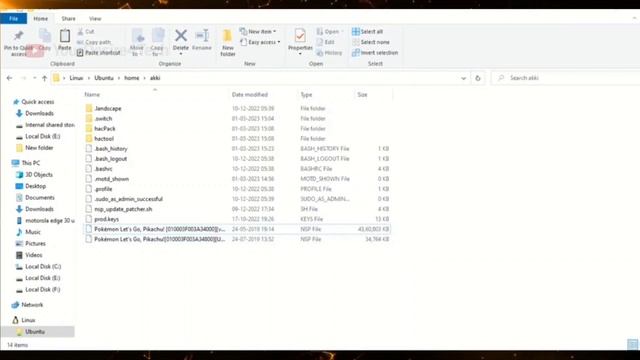Open the Easy access dropdown
This screenshot has height=360, width=640.
coord(260,42)
